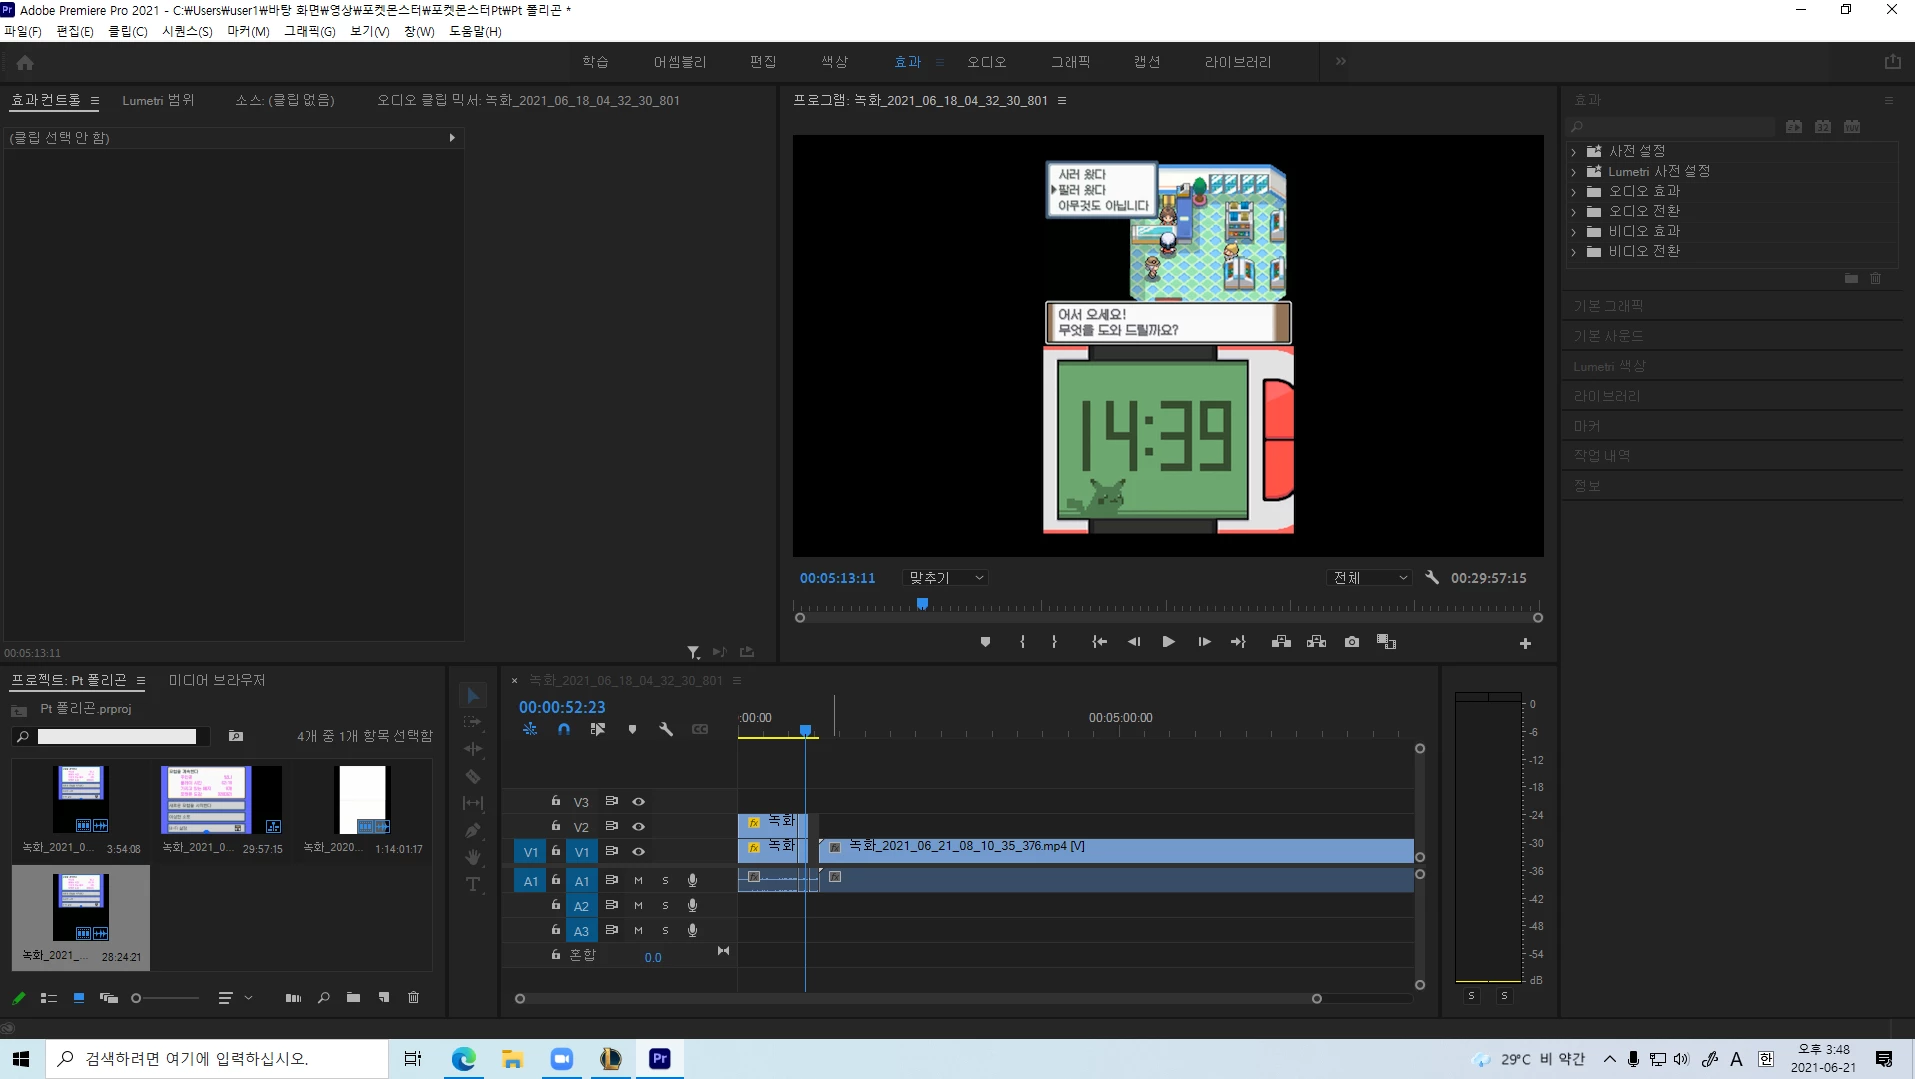Expand the 사전 설정 effects folder

[1574, 151]
